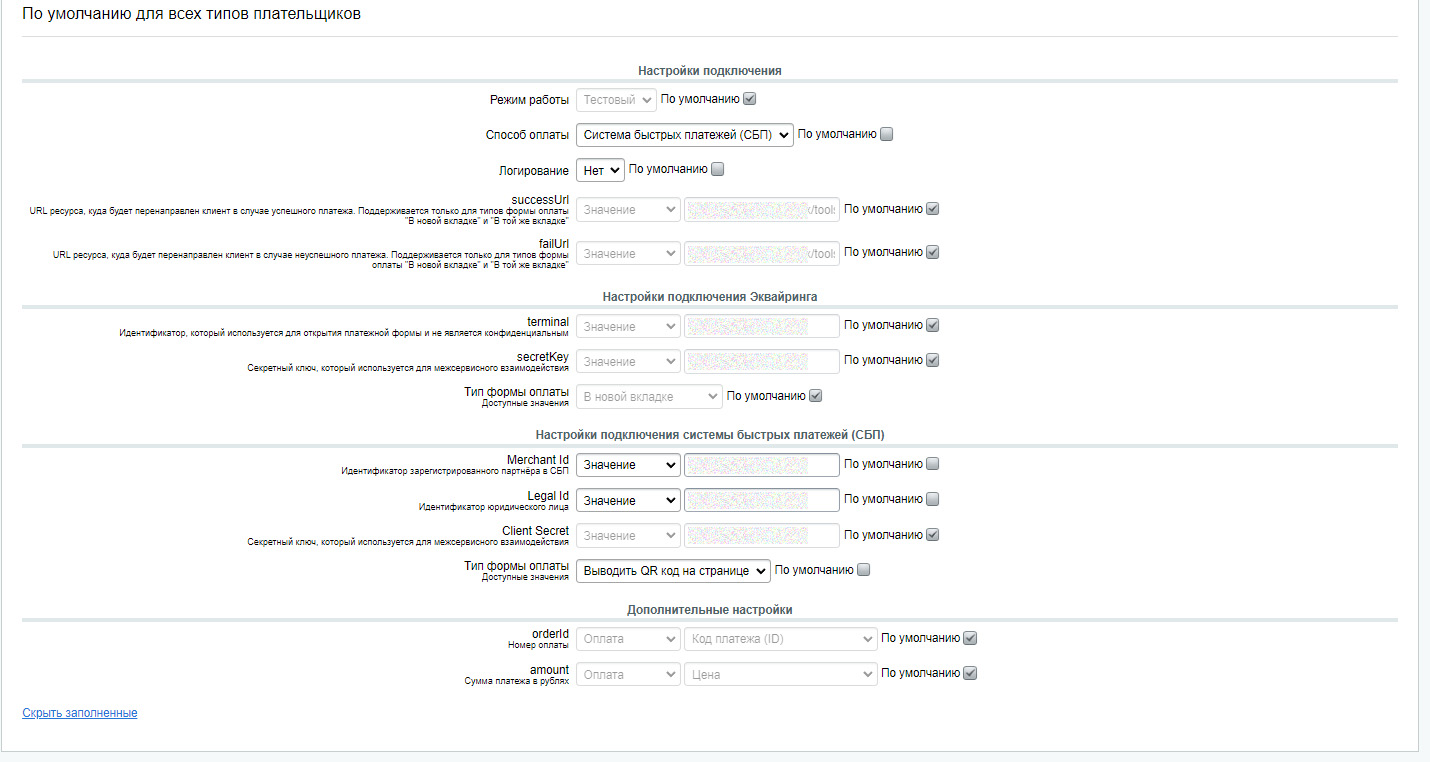Enable default checkbox for Legal Id

tap(933, 499)
